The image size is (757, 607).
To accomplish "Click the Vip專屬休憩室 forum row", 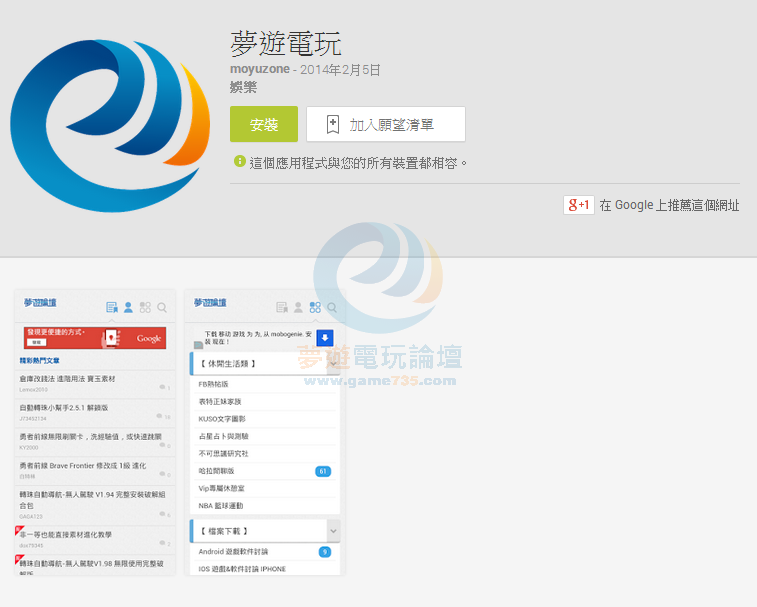I will pyautogui.click(x=265, y=488).
